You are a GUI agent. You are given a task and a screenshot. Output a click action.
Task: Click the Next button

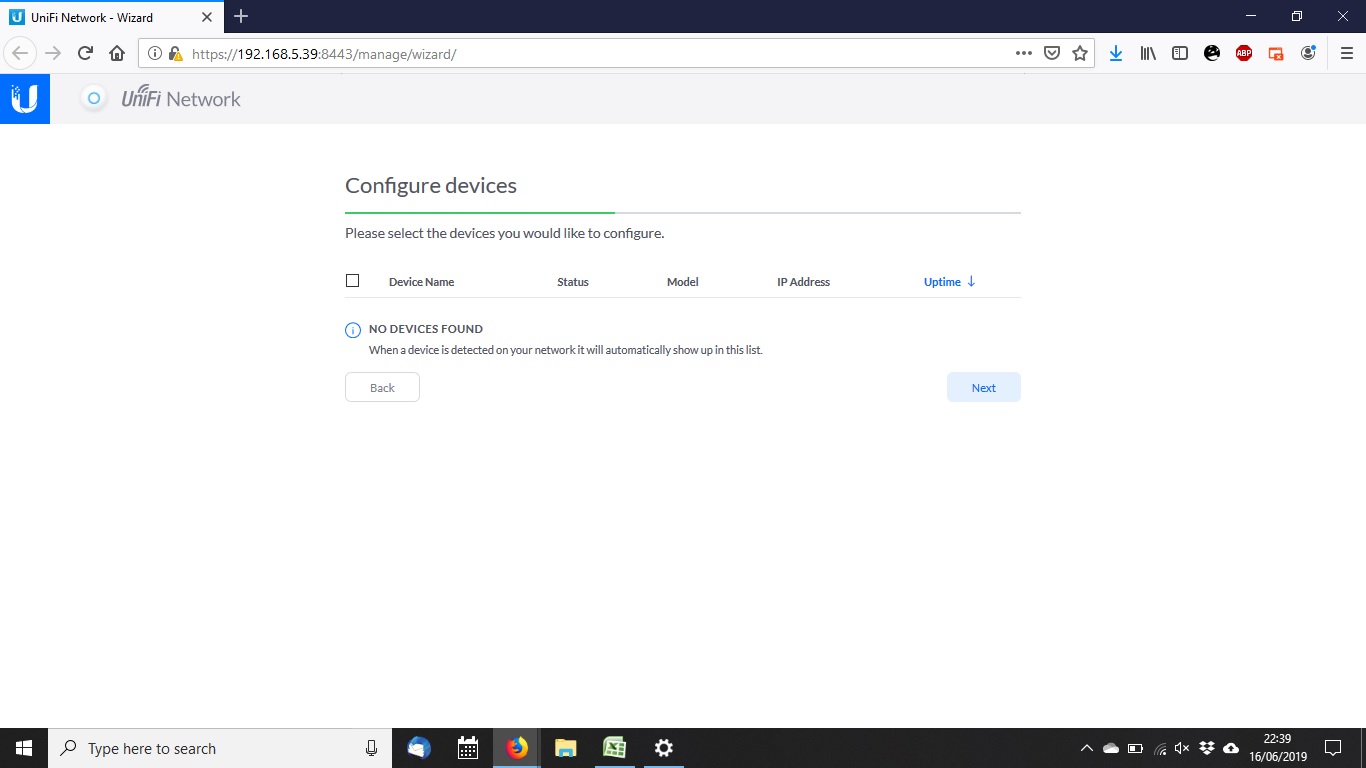pyautogui.click(x=984, y=387)
